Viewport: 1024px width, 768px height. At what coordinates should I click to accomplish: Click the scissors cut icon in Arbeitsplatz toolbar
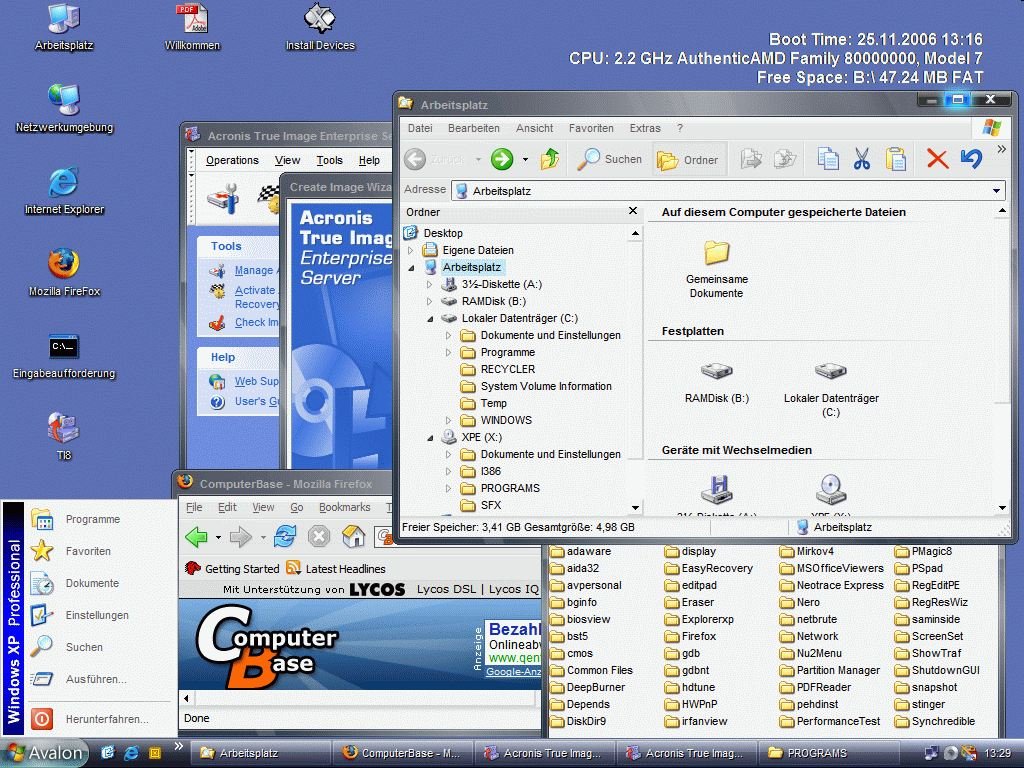click(862, 159)
